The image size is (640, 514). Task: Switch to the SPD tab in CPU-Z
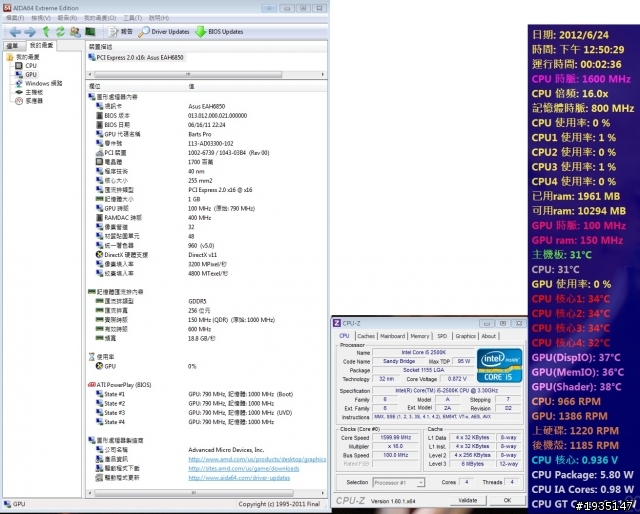point(442,336)
